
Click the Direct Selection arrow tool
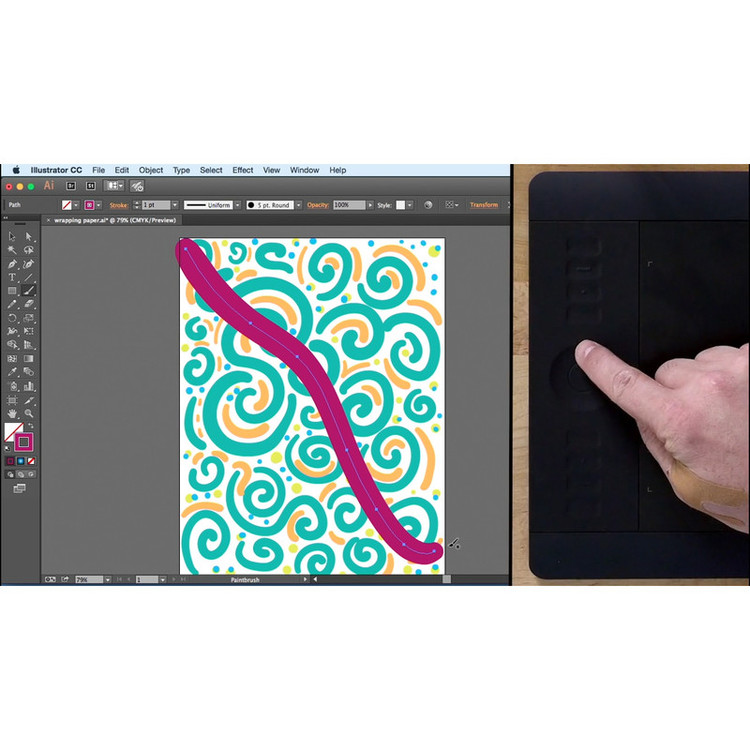tap(29, 236)
